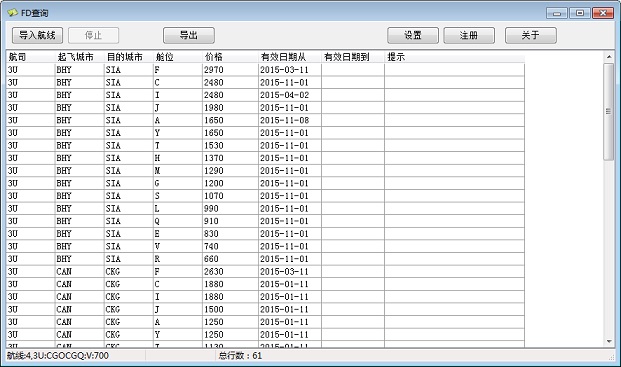The image size is (621, 367).
Task: Select price cell 1530
Action: click(230, 146)
